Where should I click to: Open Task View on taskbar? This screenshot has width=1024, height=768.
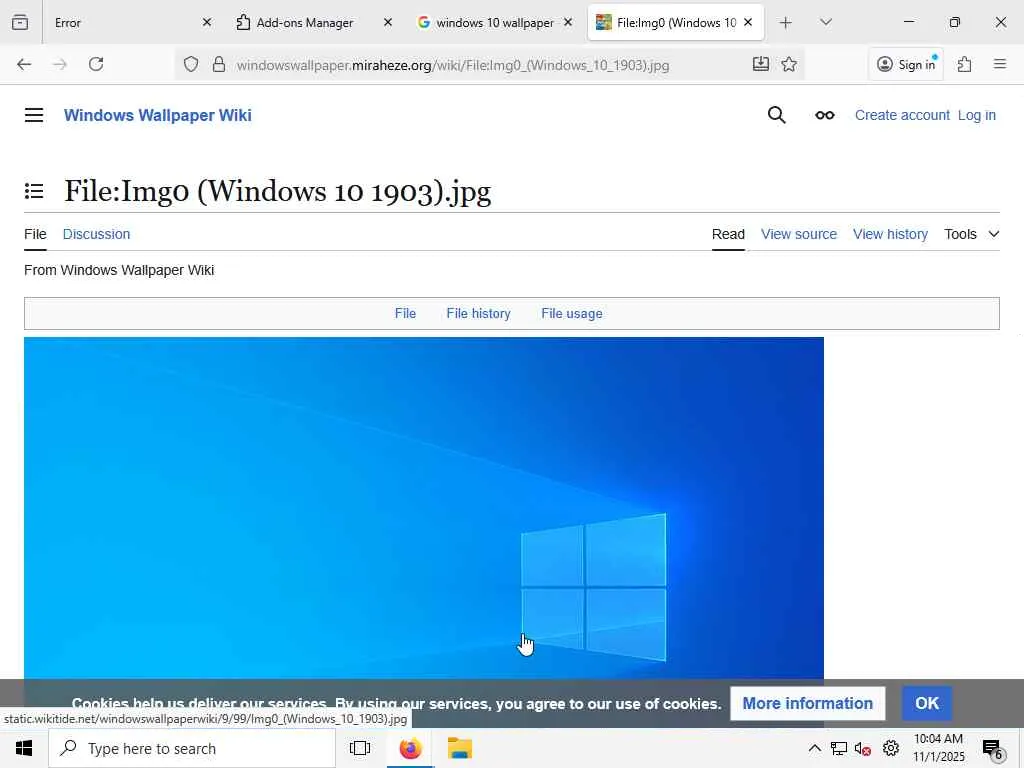click(x=360, y=748)
